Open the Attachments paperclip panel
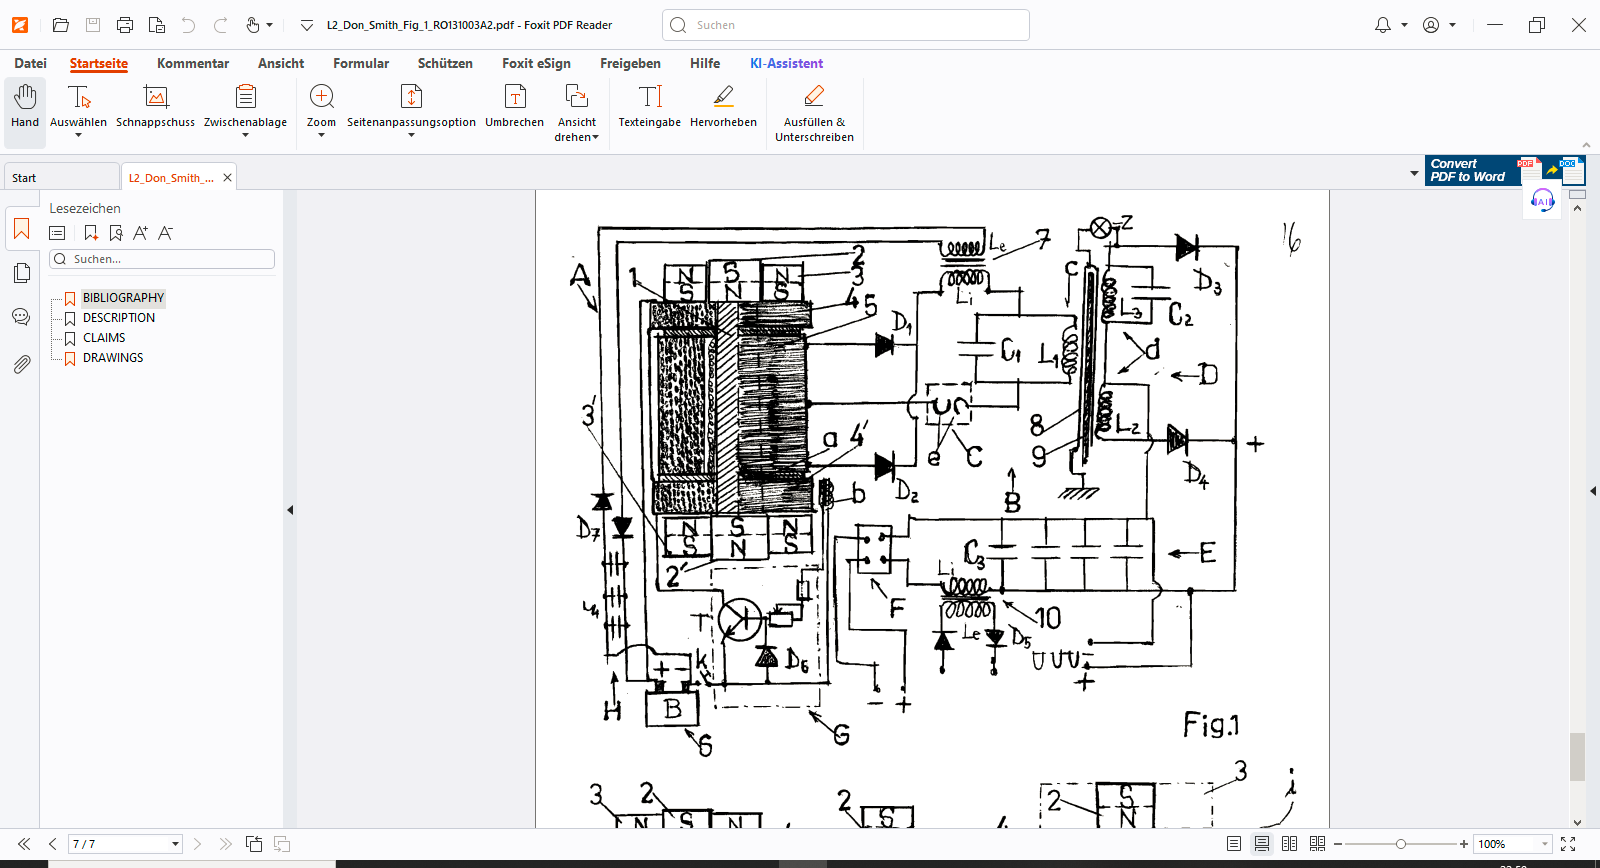The height and width of the screenshot is (868, 1600). [21, 365]
